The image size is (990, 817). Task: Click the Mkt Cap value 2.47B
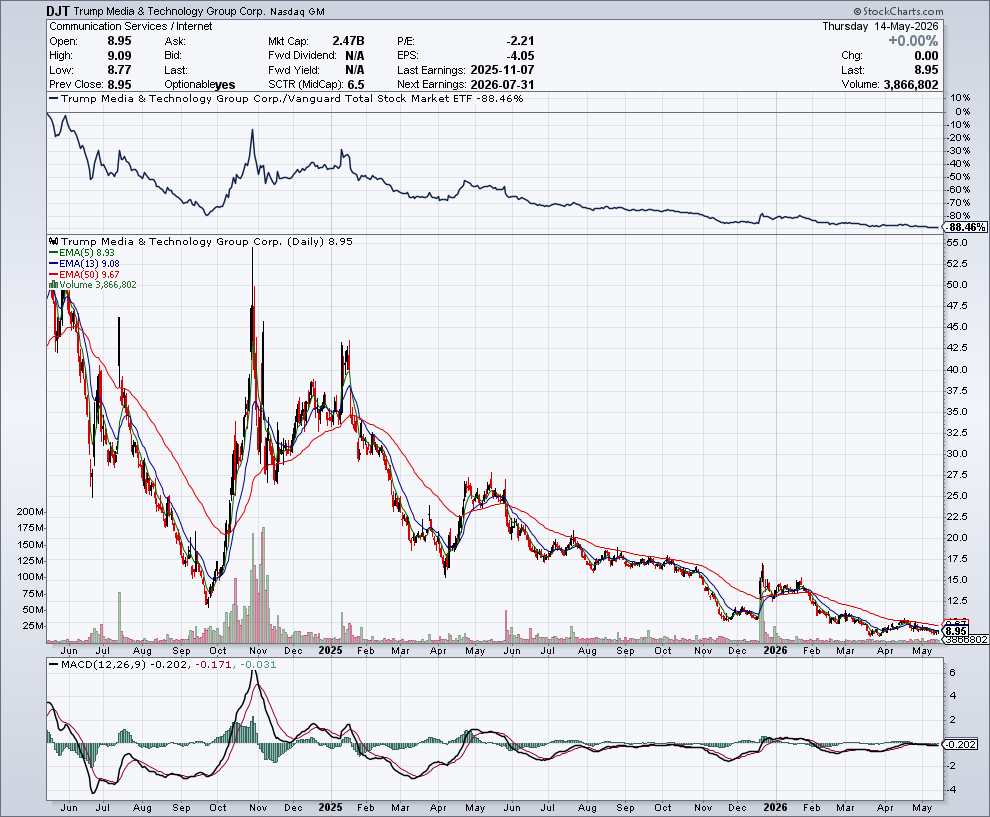coord(349,41)
